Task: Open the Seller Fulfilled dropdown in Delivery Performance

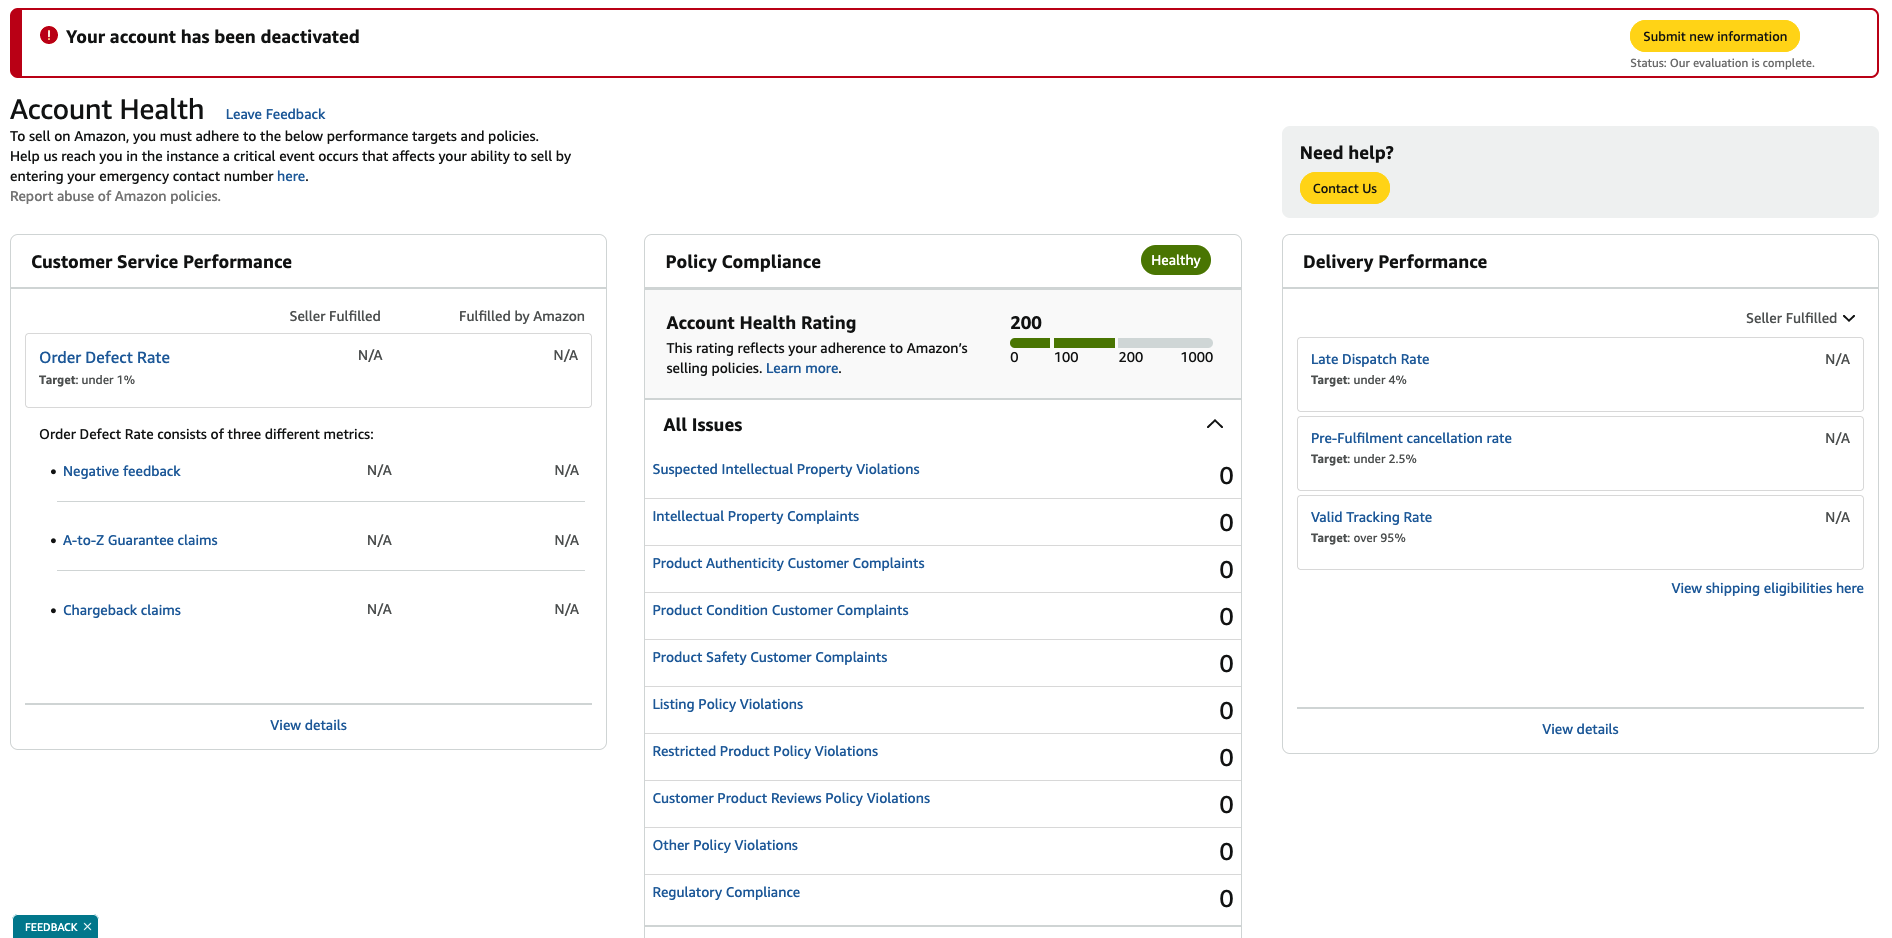Action: pos(1800,318)
